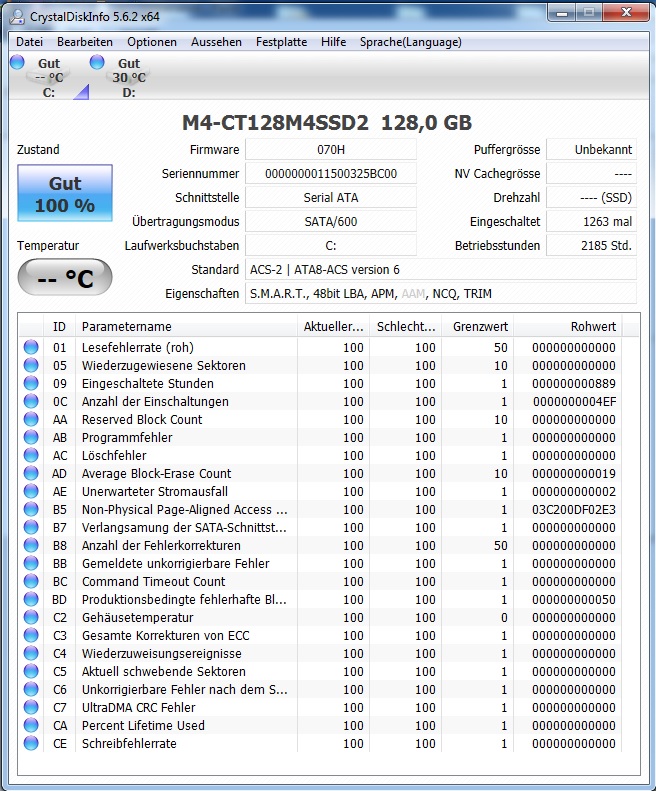Click the Schnittstelle field showing Serial ATA
Image resolution: width=656 pixels, height=791 pixels.
pyautogui.click(x=331, y=197)
